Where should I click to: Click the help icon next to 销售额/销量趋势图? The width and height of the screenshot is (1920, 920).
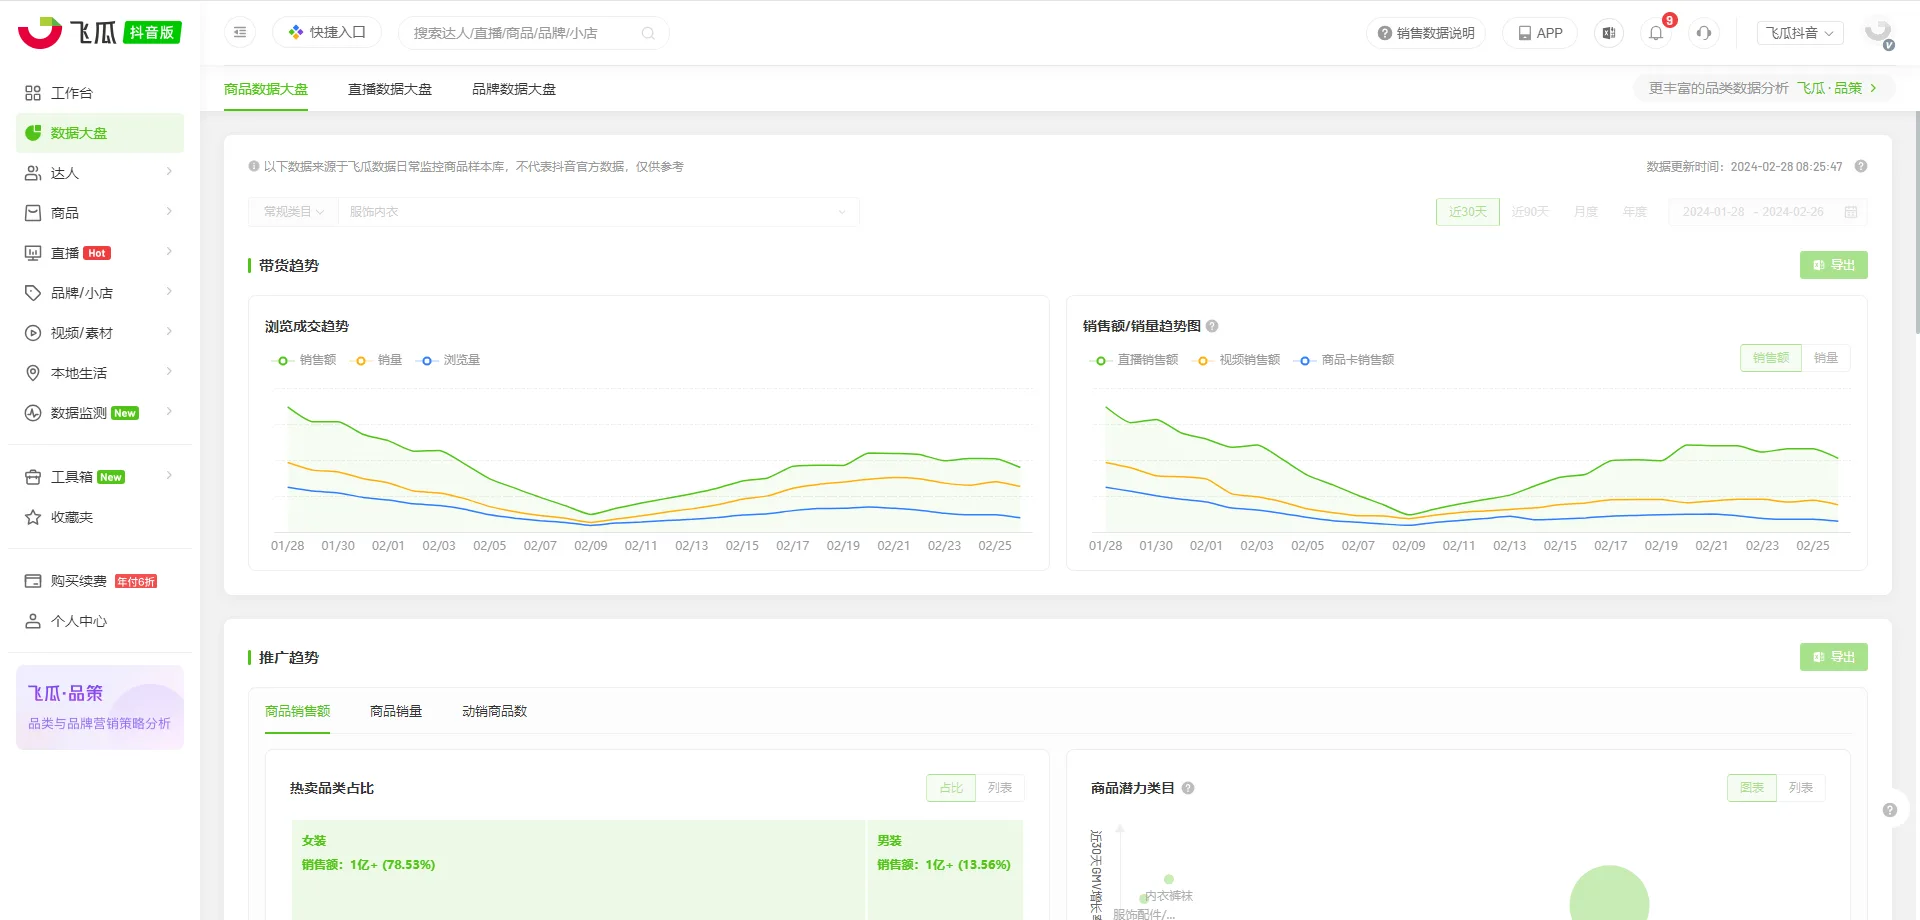pyautogui.click(x=1212, y=326)
